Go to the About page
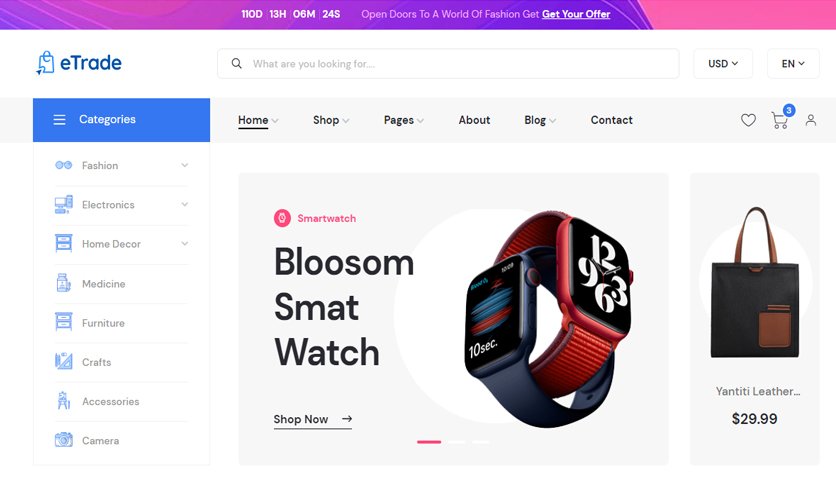 pos(474,120)
